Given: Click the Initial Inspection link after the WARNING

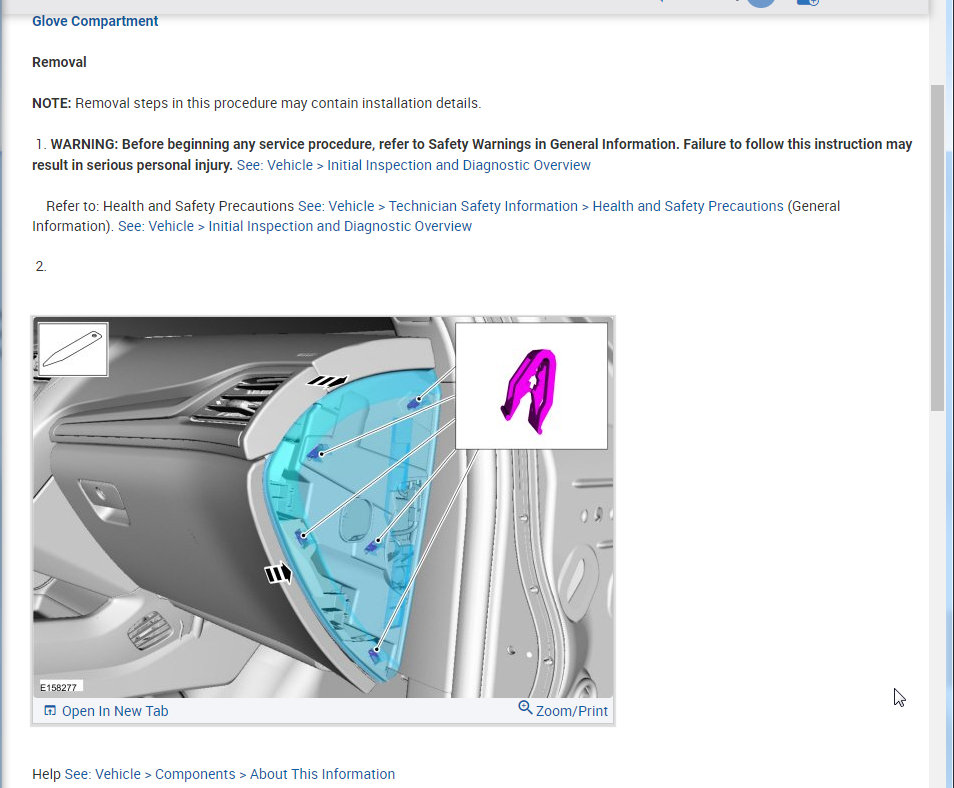Looking at the screenshot, I should tap(459, 165).
